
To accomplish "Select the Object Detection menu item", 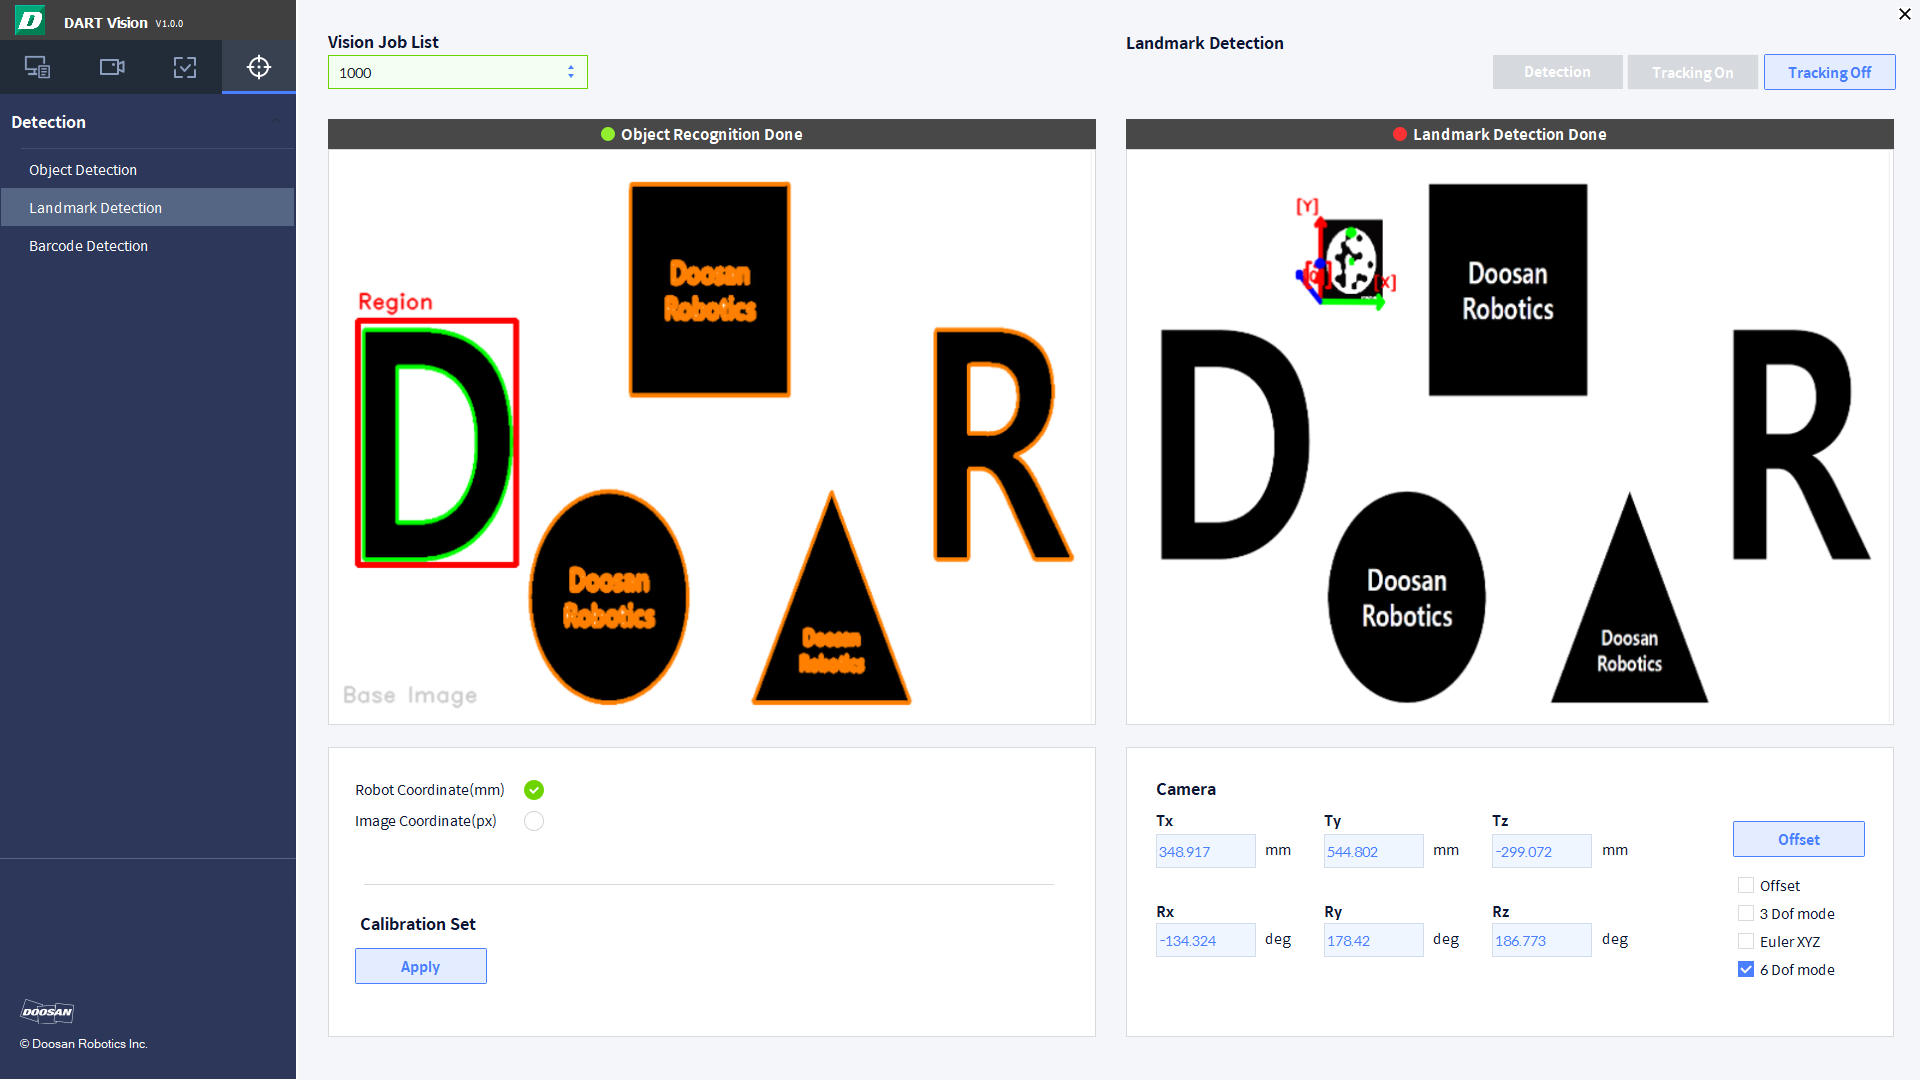I will [x=83, y=169].
